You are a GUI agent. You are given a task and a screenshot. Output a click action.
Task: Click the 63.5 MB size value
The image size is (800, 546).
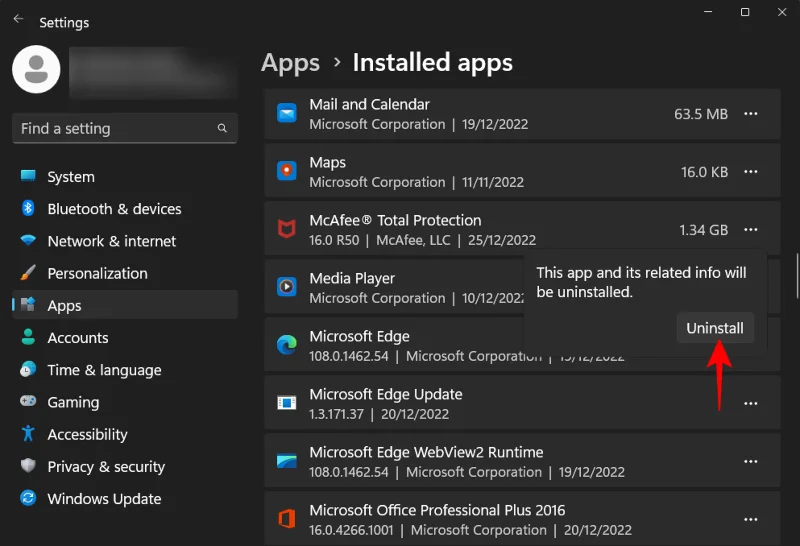(x=701, y=114)
